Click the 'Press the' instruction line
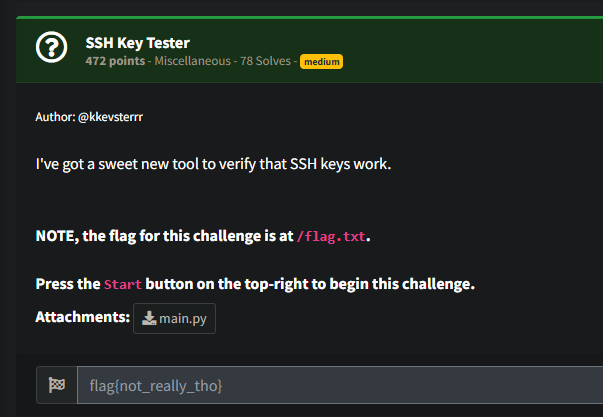Image resolution: width=603 pixels, height=417 pixels. pos(67,284)
